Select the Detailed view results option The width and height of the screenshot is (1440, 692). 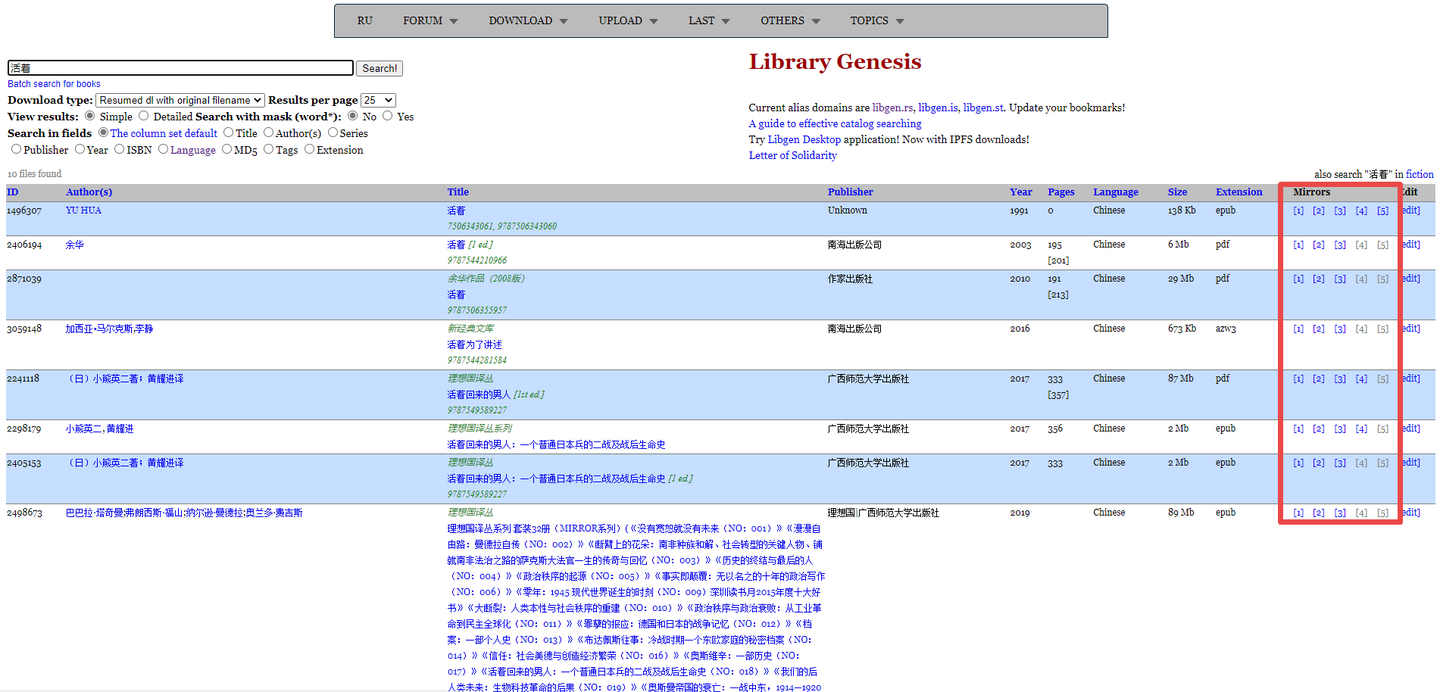[x=143, y=116]
